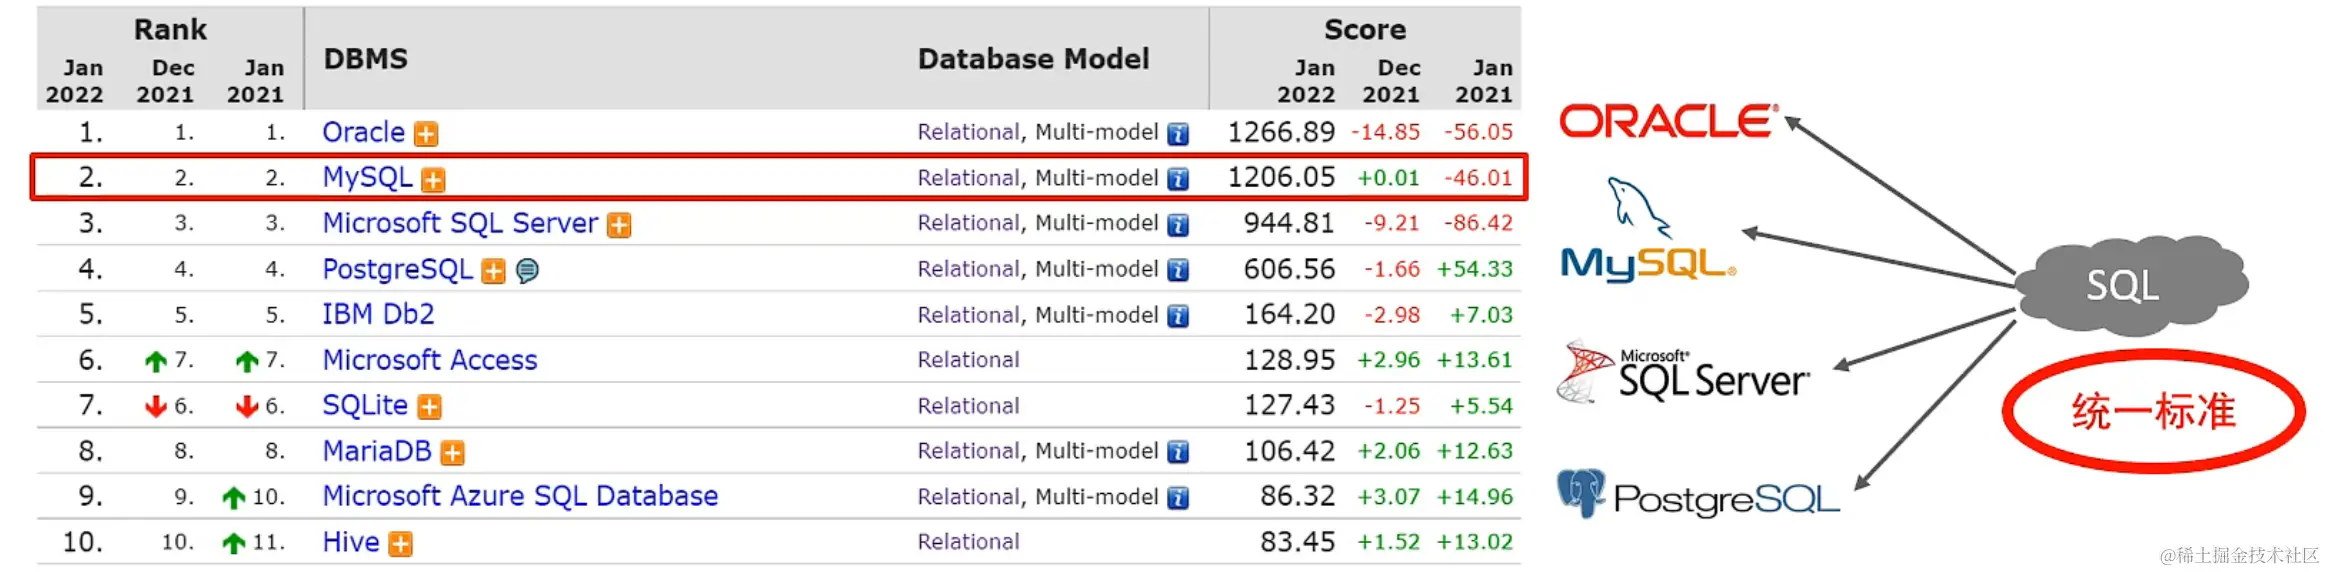Click the 统一标准 label
Image resolution: width=2326 pixels, height=572 pixels.
tap(2153, 412)
